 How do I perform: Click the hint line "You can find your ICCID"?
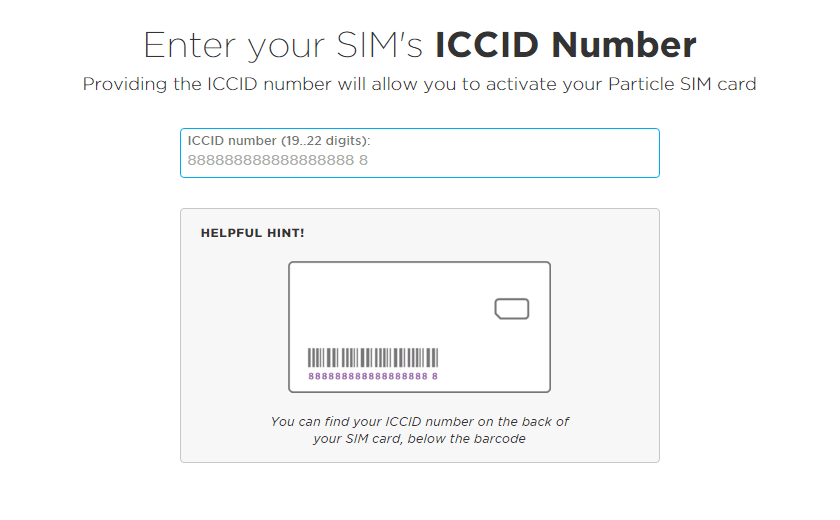[x=419, y=422]
